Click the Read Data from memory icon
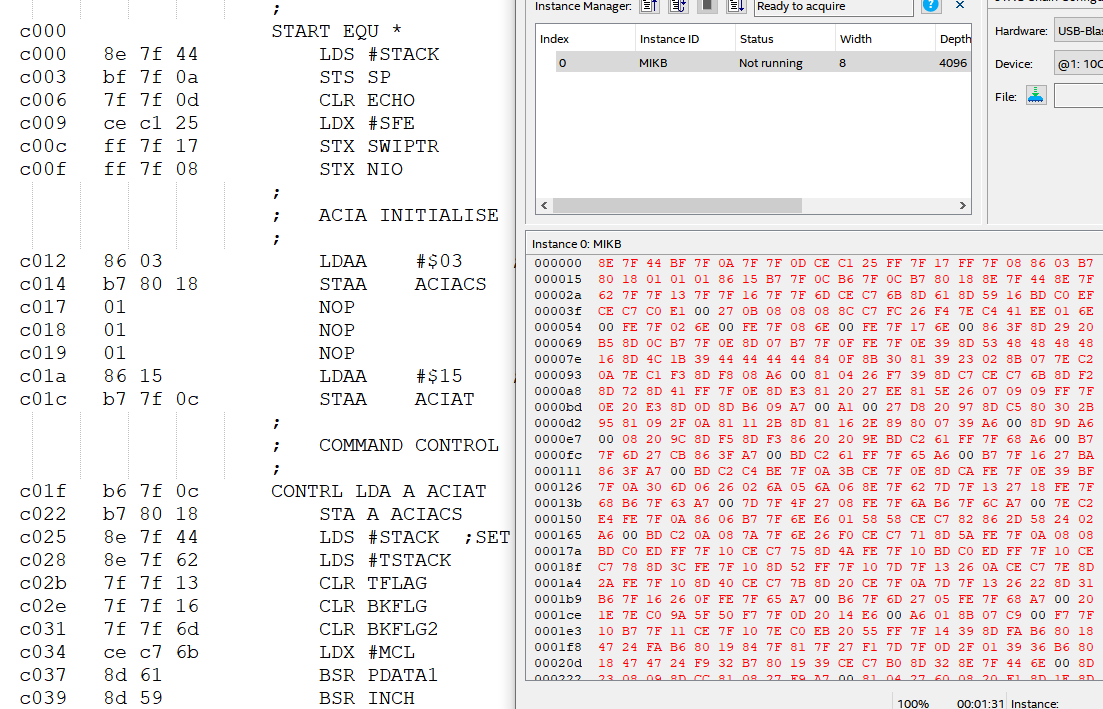The width and height of the screenshot is (1103, 709). tap(649, 6)
